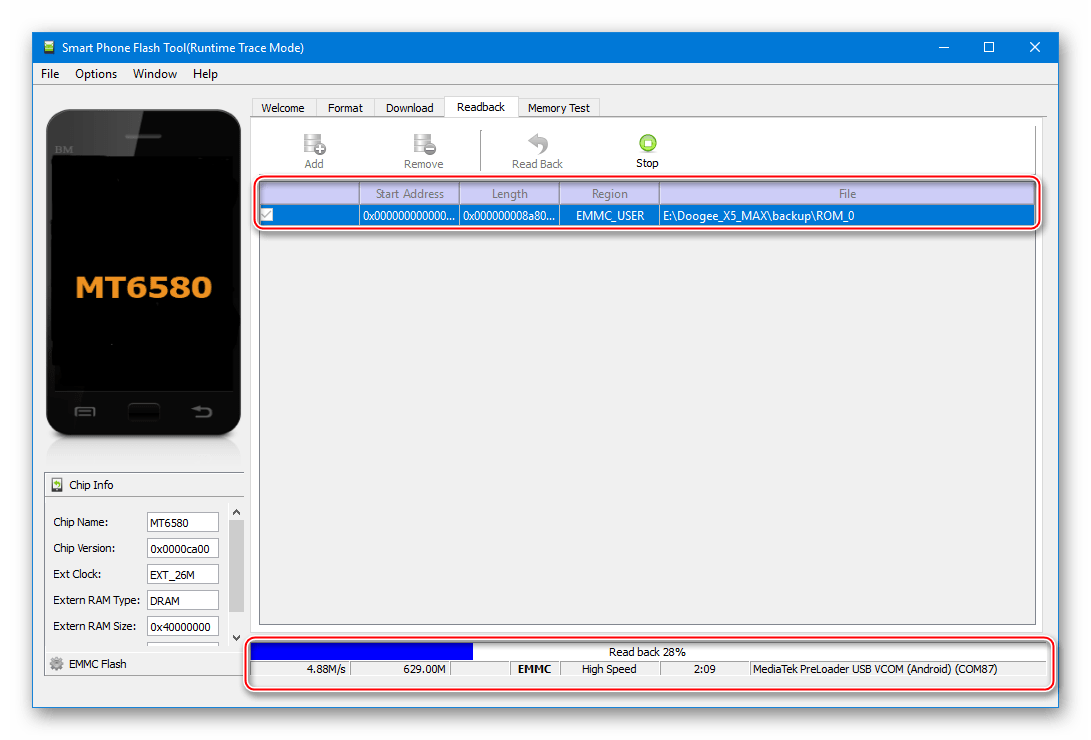Switch to the Download tab

click(410, 108)
